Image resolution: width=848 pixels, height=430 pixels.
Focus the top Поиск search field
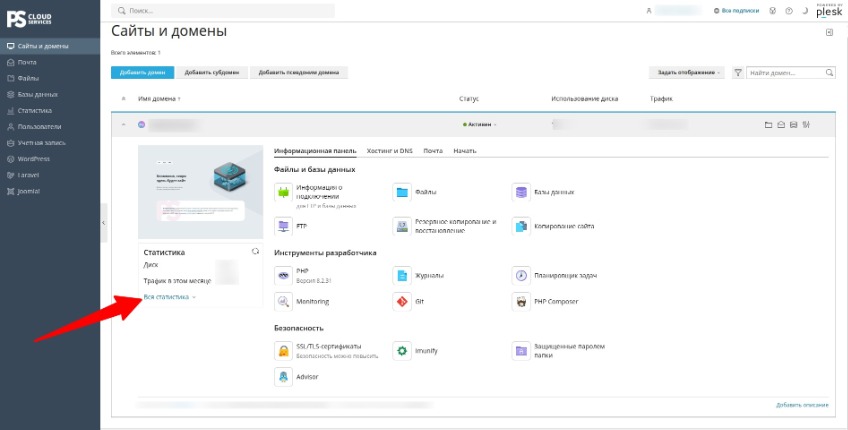coord(223,11)
